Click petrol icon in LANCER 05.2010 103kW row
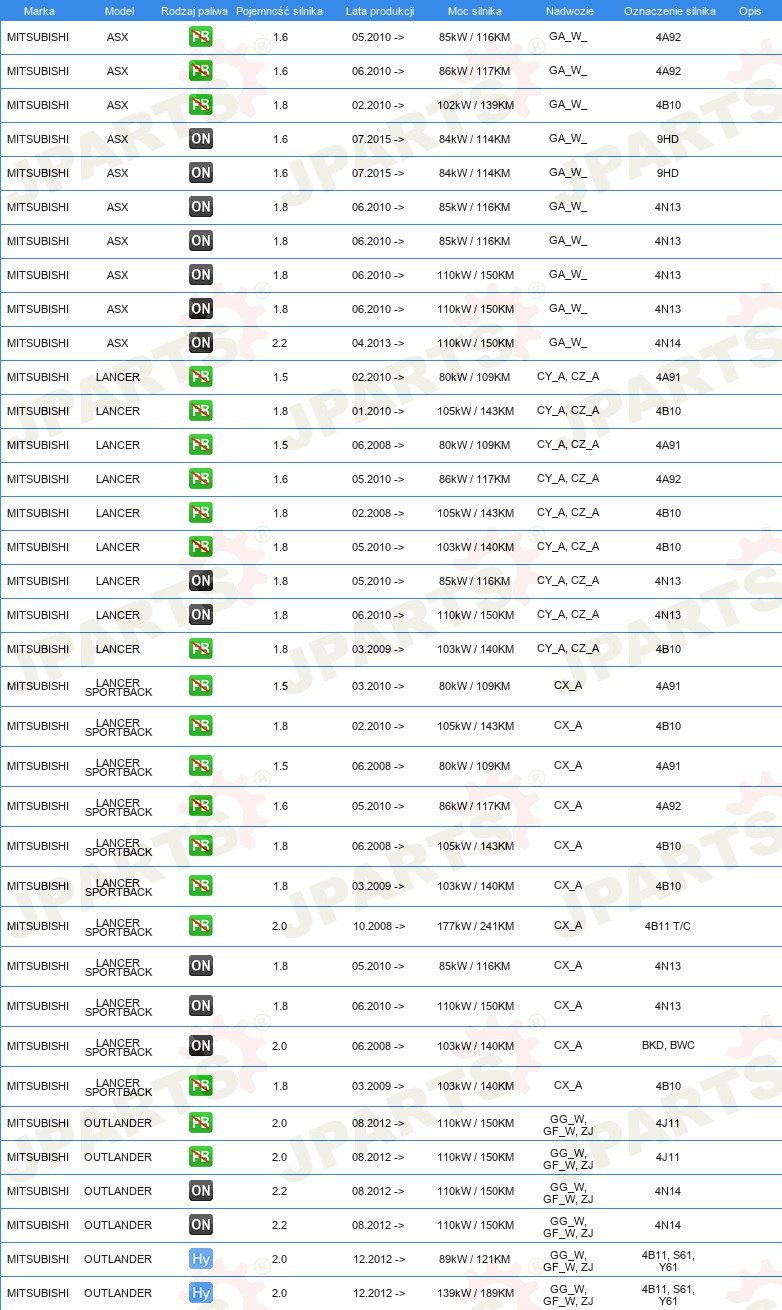The height and width of the screenshot is (1310, 782). click(x=201, y=547)
